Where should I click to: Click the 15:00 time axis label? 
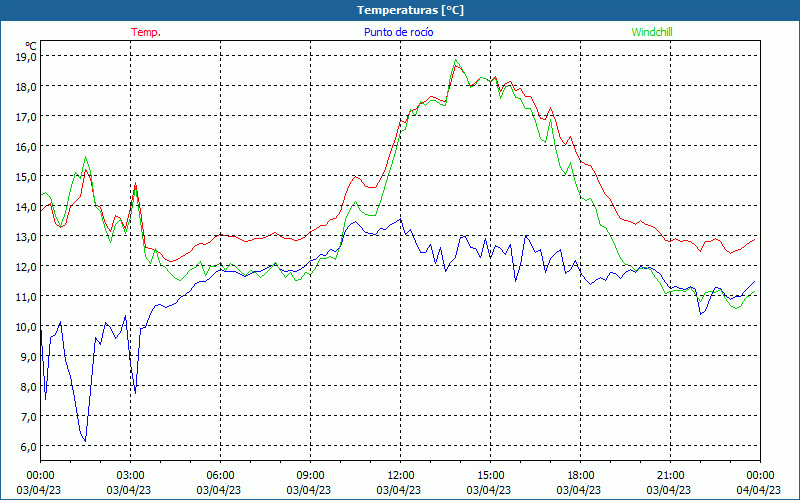490,476
